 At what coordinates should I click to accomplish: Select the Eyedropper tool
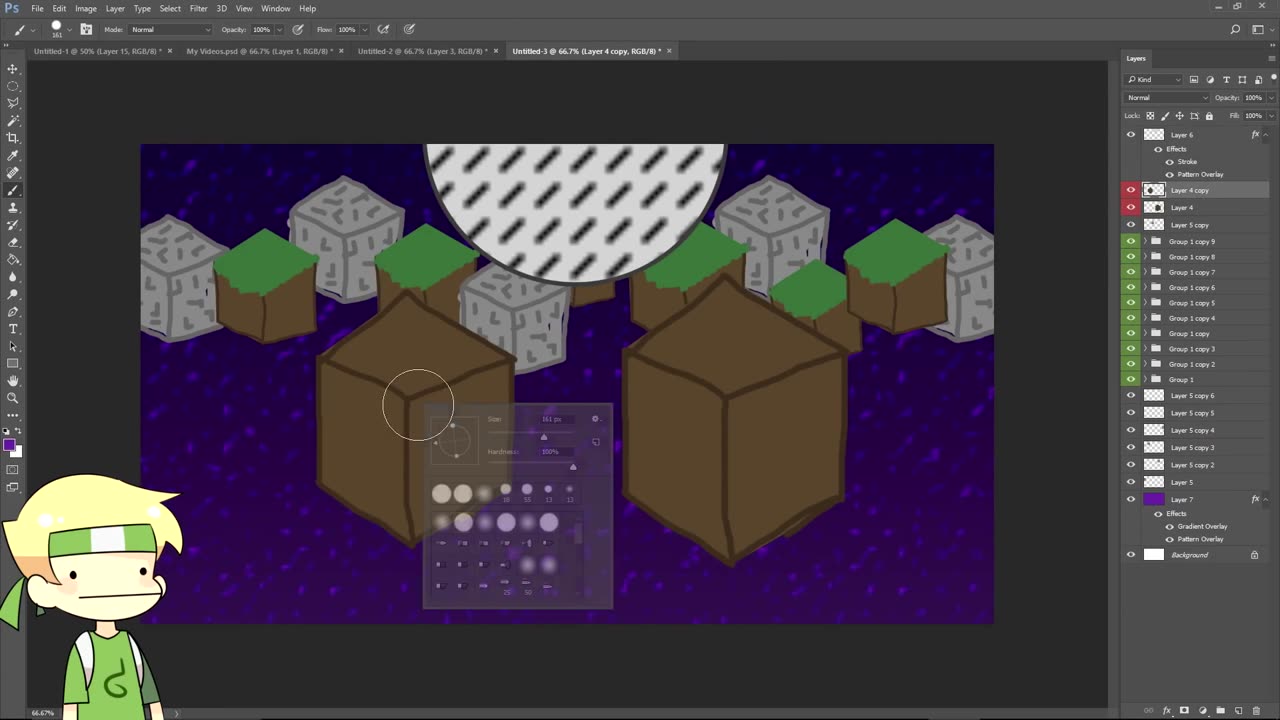[13, 155]
